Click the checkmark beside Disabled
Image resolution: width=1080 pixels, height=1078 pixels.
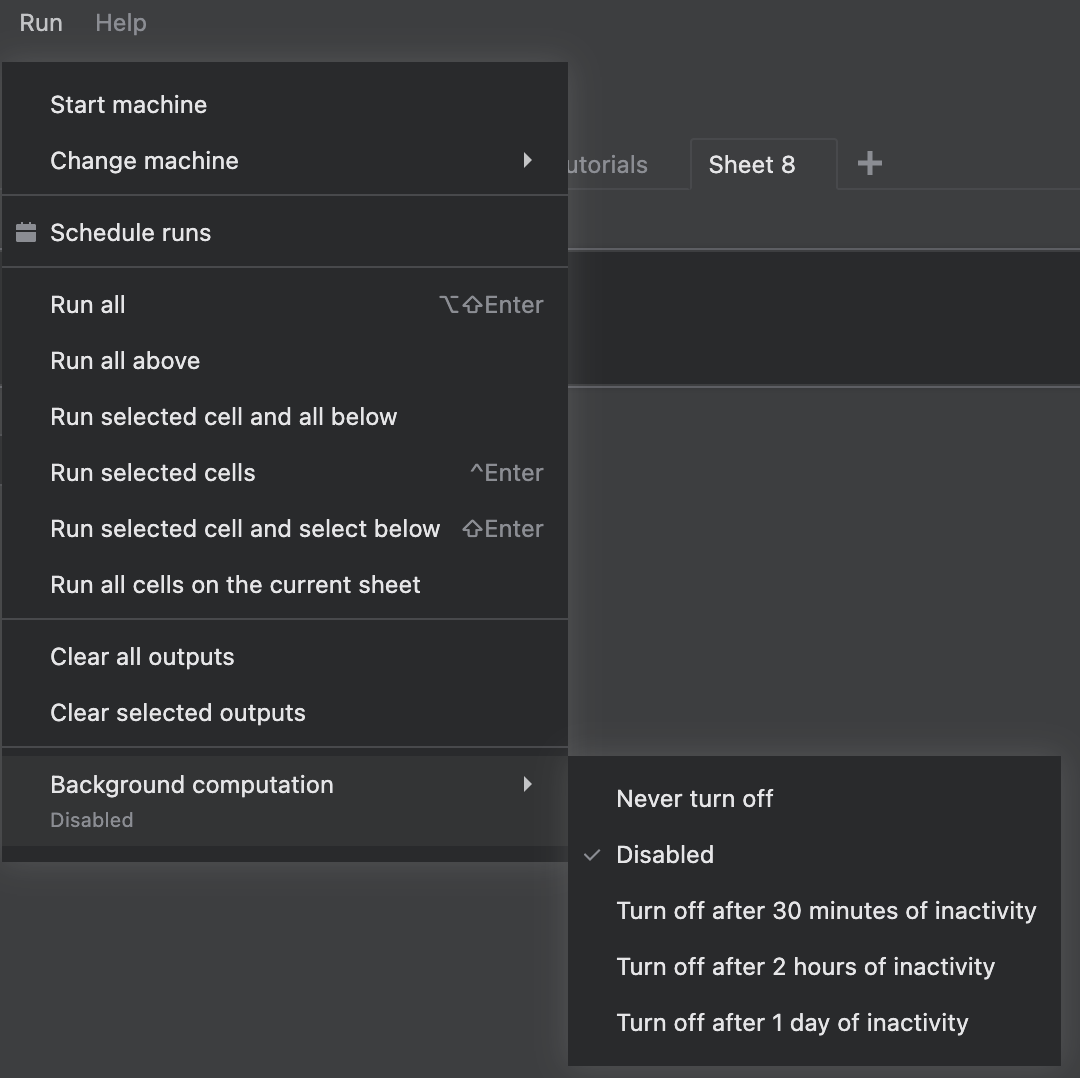click(x=592, y=855)
